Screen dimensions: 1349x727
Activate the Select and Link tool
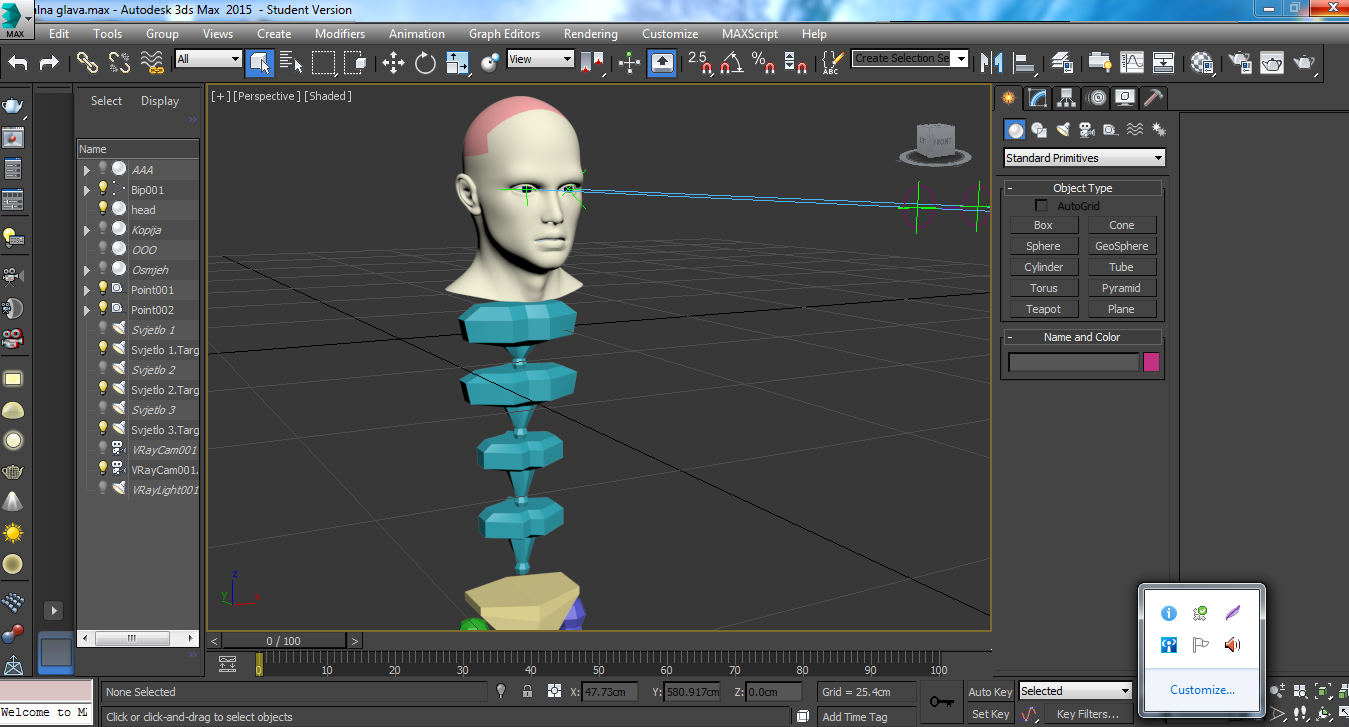click(88, 62)
